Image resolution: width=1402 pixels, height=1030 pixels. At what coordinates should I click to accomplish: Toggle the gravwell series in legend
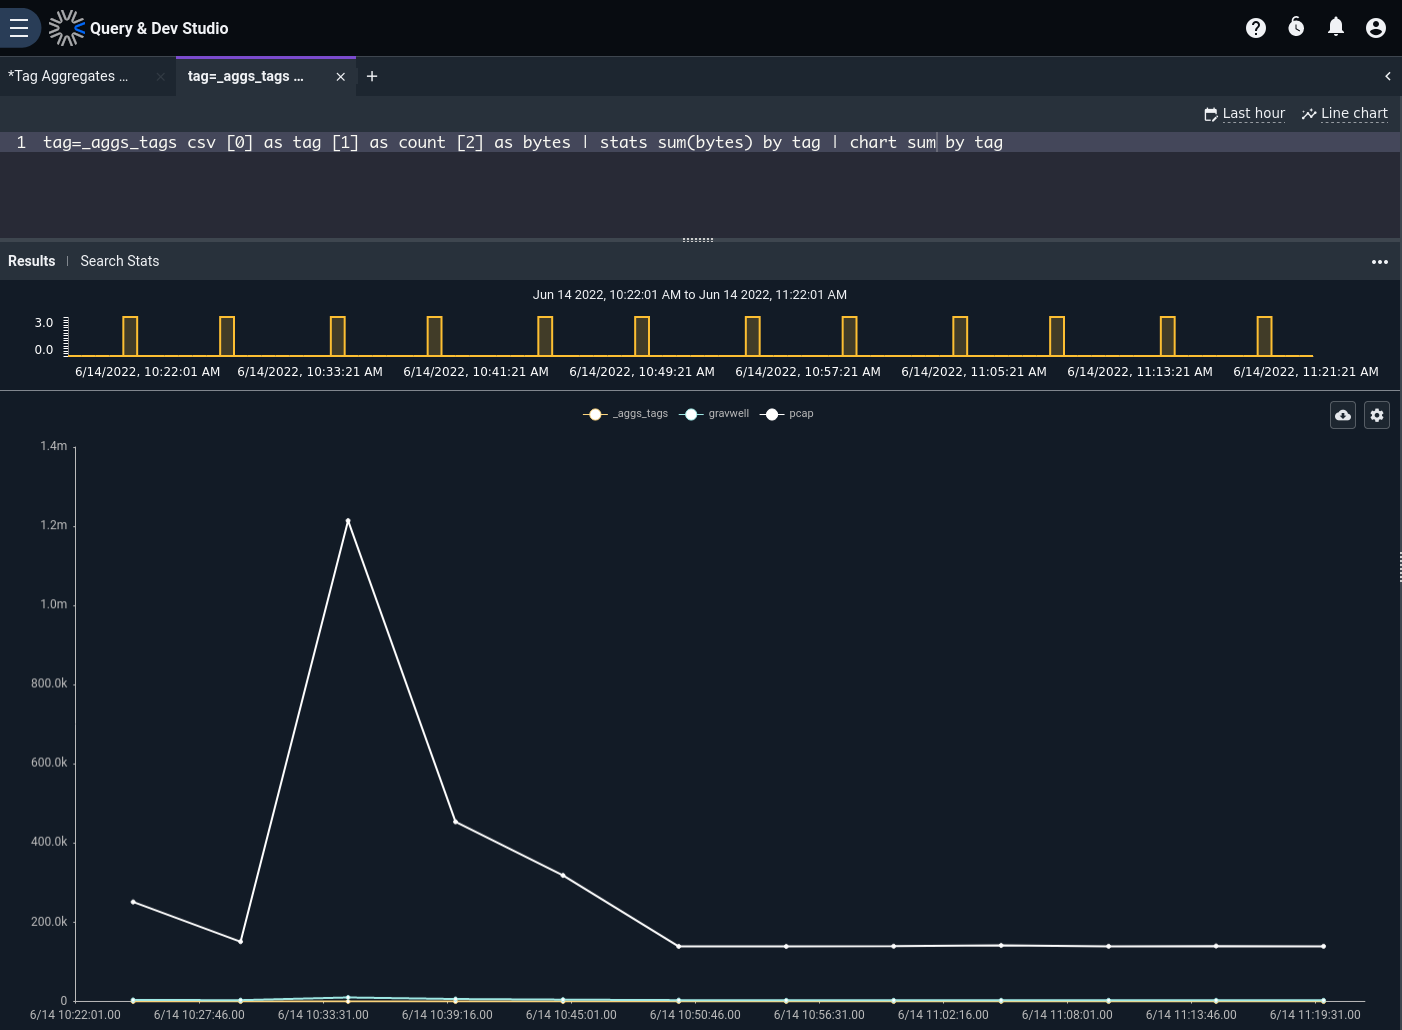[714, 414]
